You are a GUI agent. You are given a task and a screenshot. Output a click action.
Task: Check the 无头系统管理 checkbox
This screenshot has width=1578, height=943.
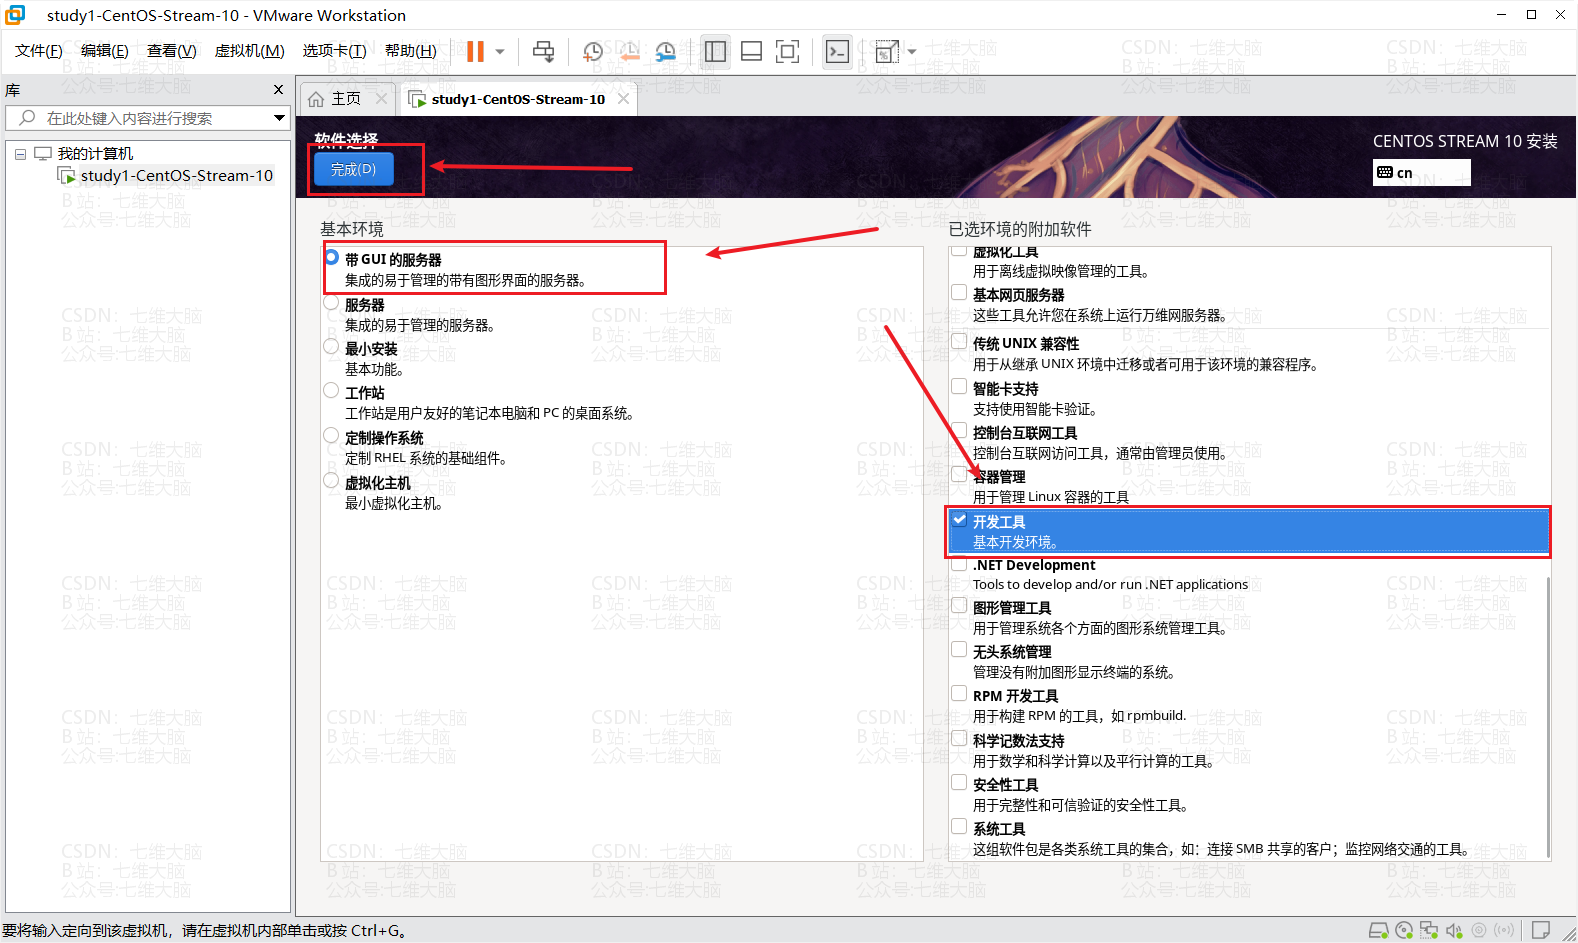pyautogui.click(x=959, y=649)
